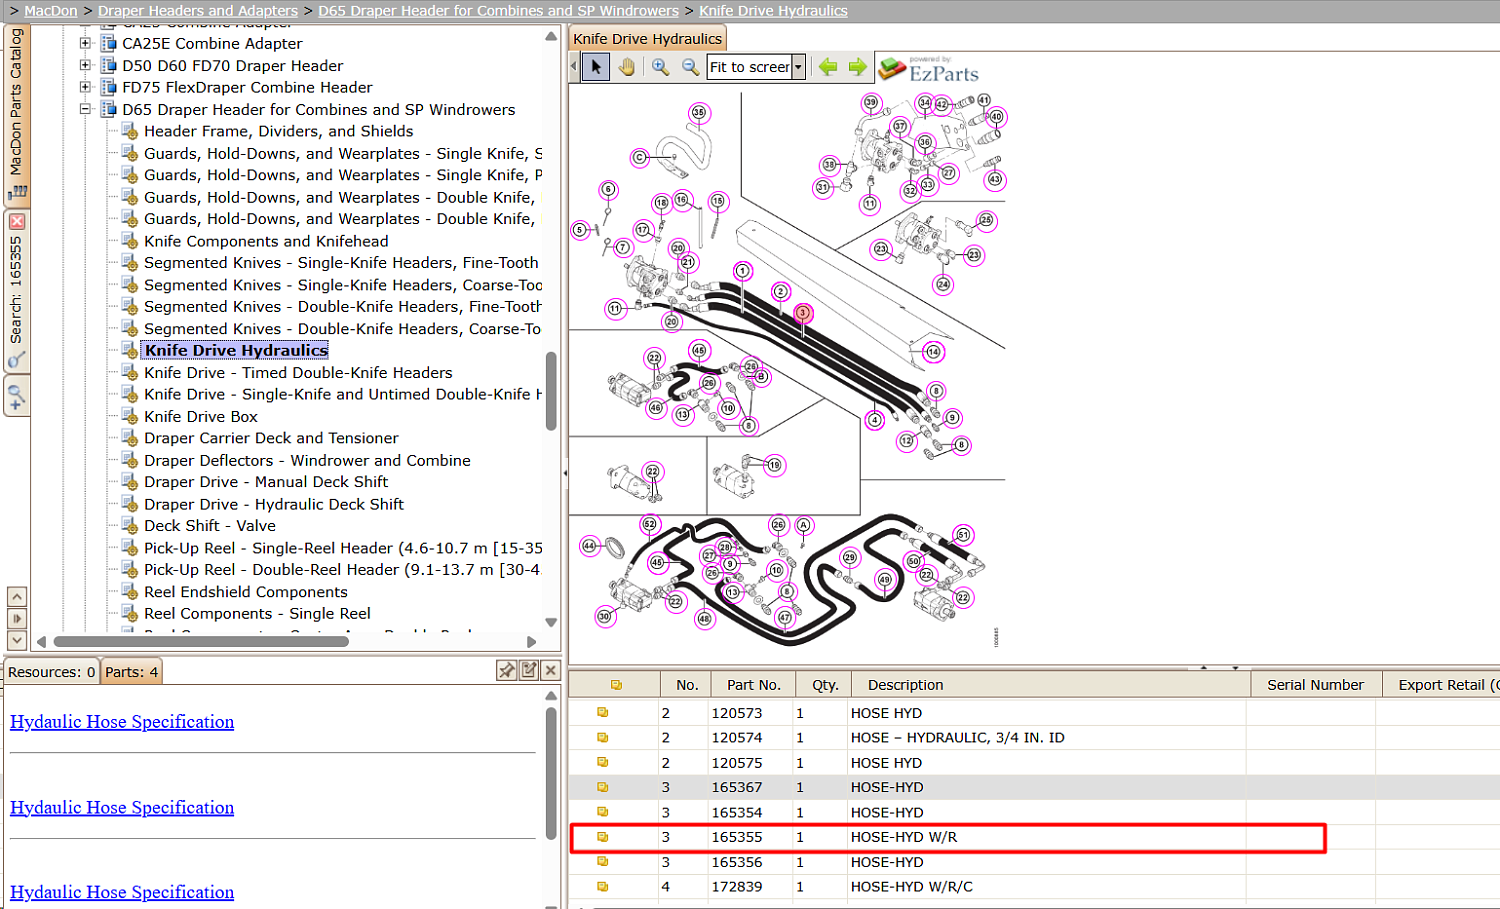The height and width of the screenshot is (909, 1500).
Task: Collapse the D65 Draper Header node
Action: click(x=85, y=109)
